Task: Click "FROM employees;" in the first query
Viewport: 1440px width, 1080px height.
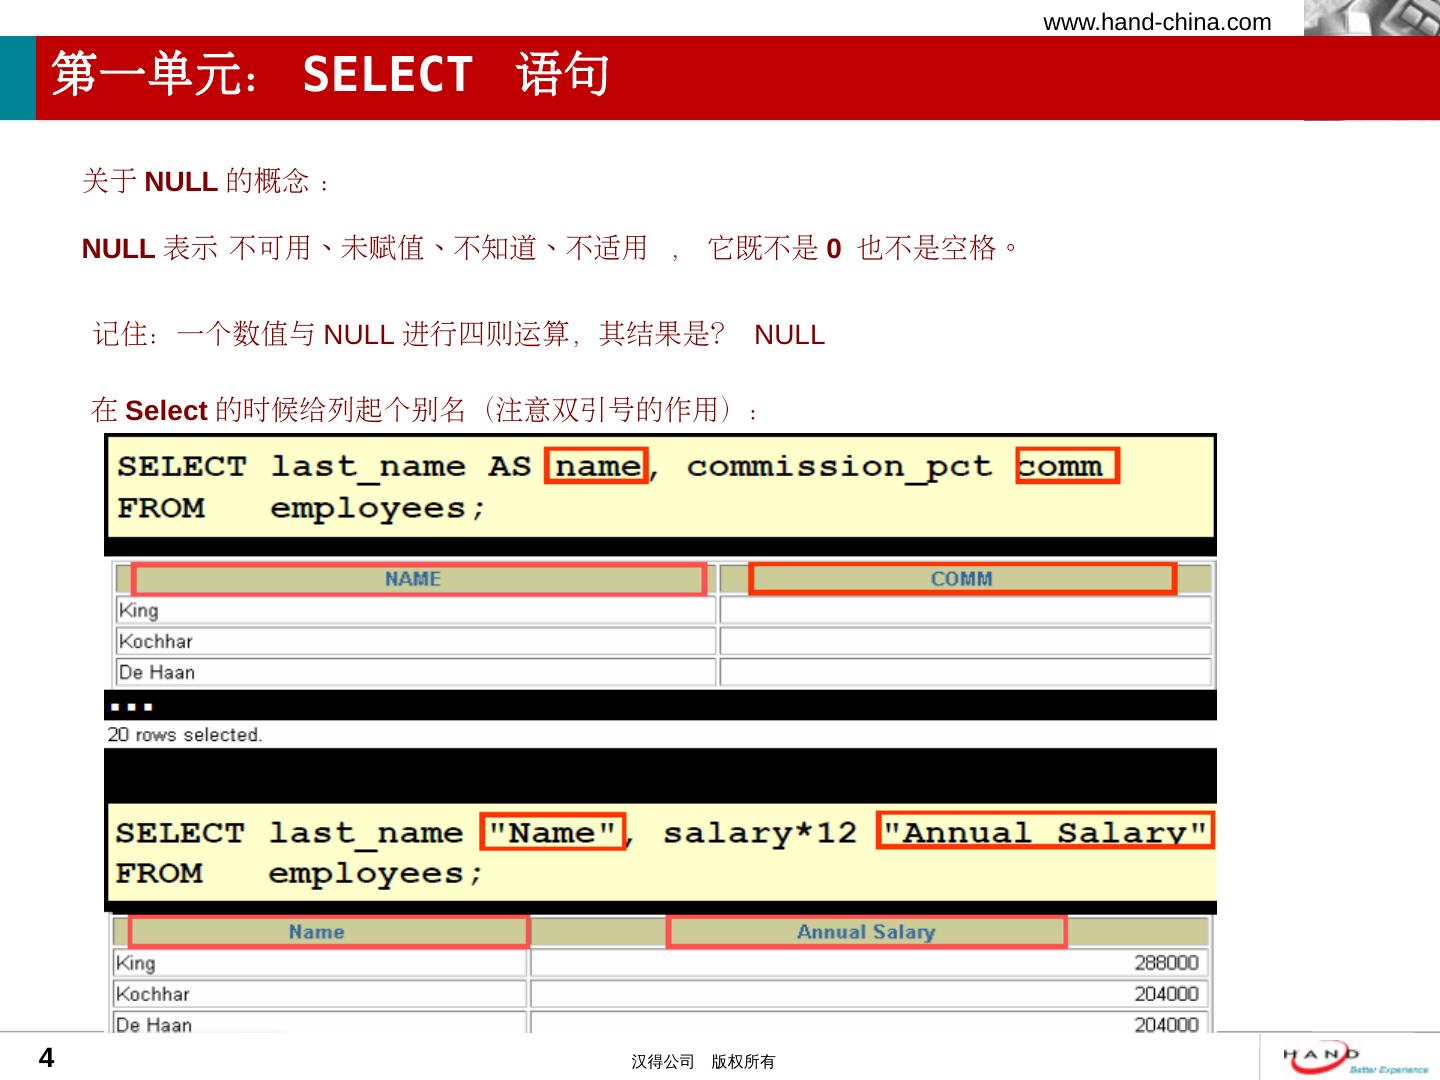Action: click(x=301, y=508)
